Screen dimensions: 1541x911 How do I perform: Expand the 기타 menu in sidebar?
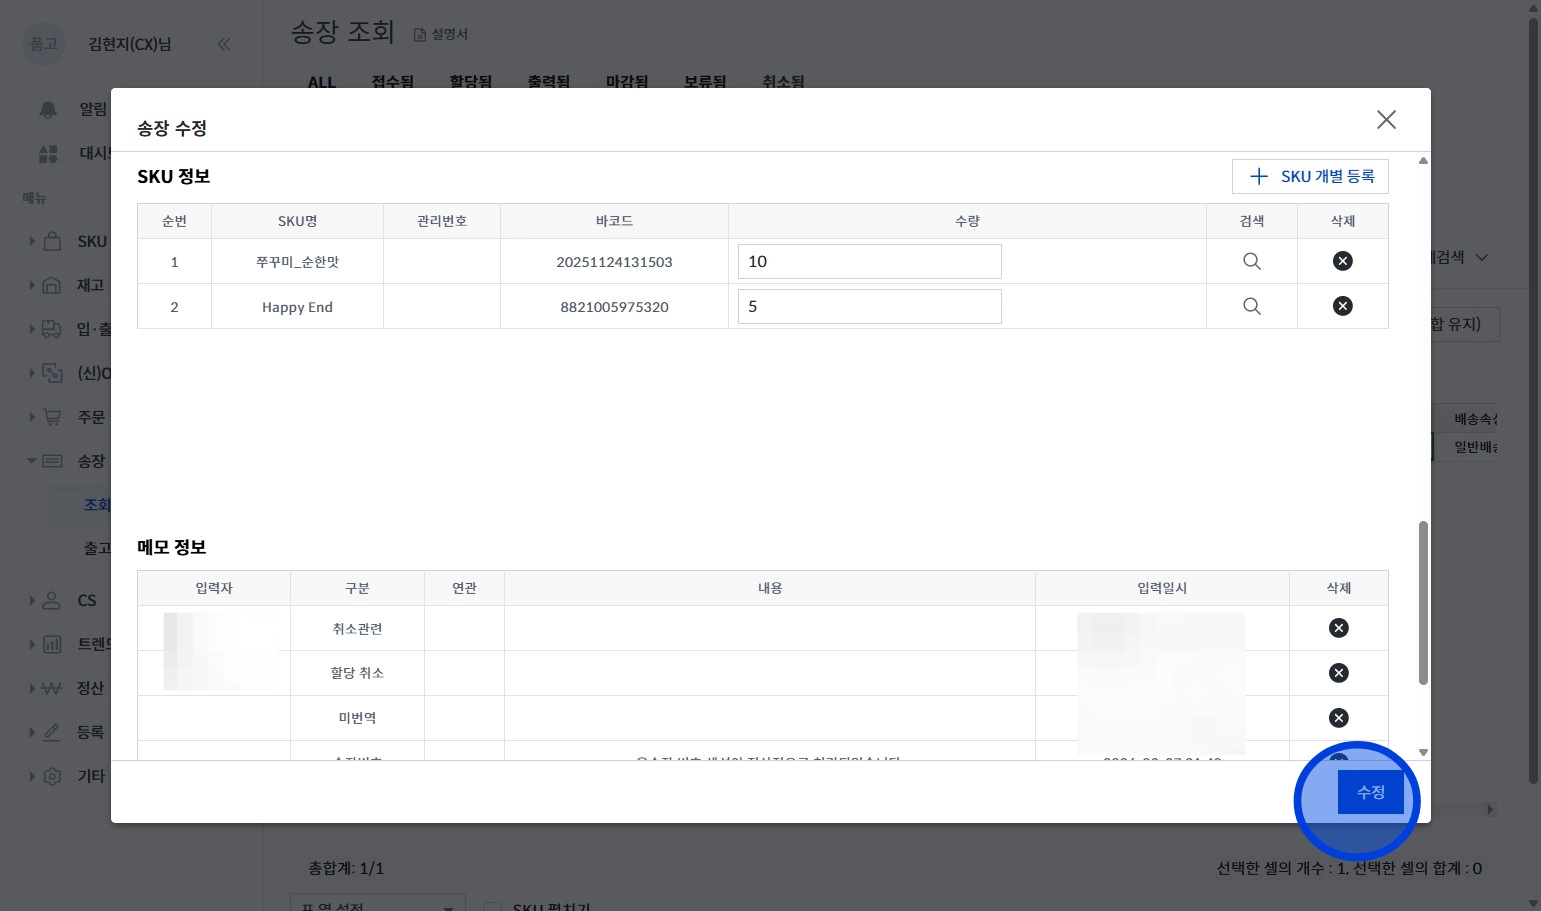(x=32, y=776)
